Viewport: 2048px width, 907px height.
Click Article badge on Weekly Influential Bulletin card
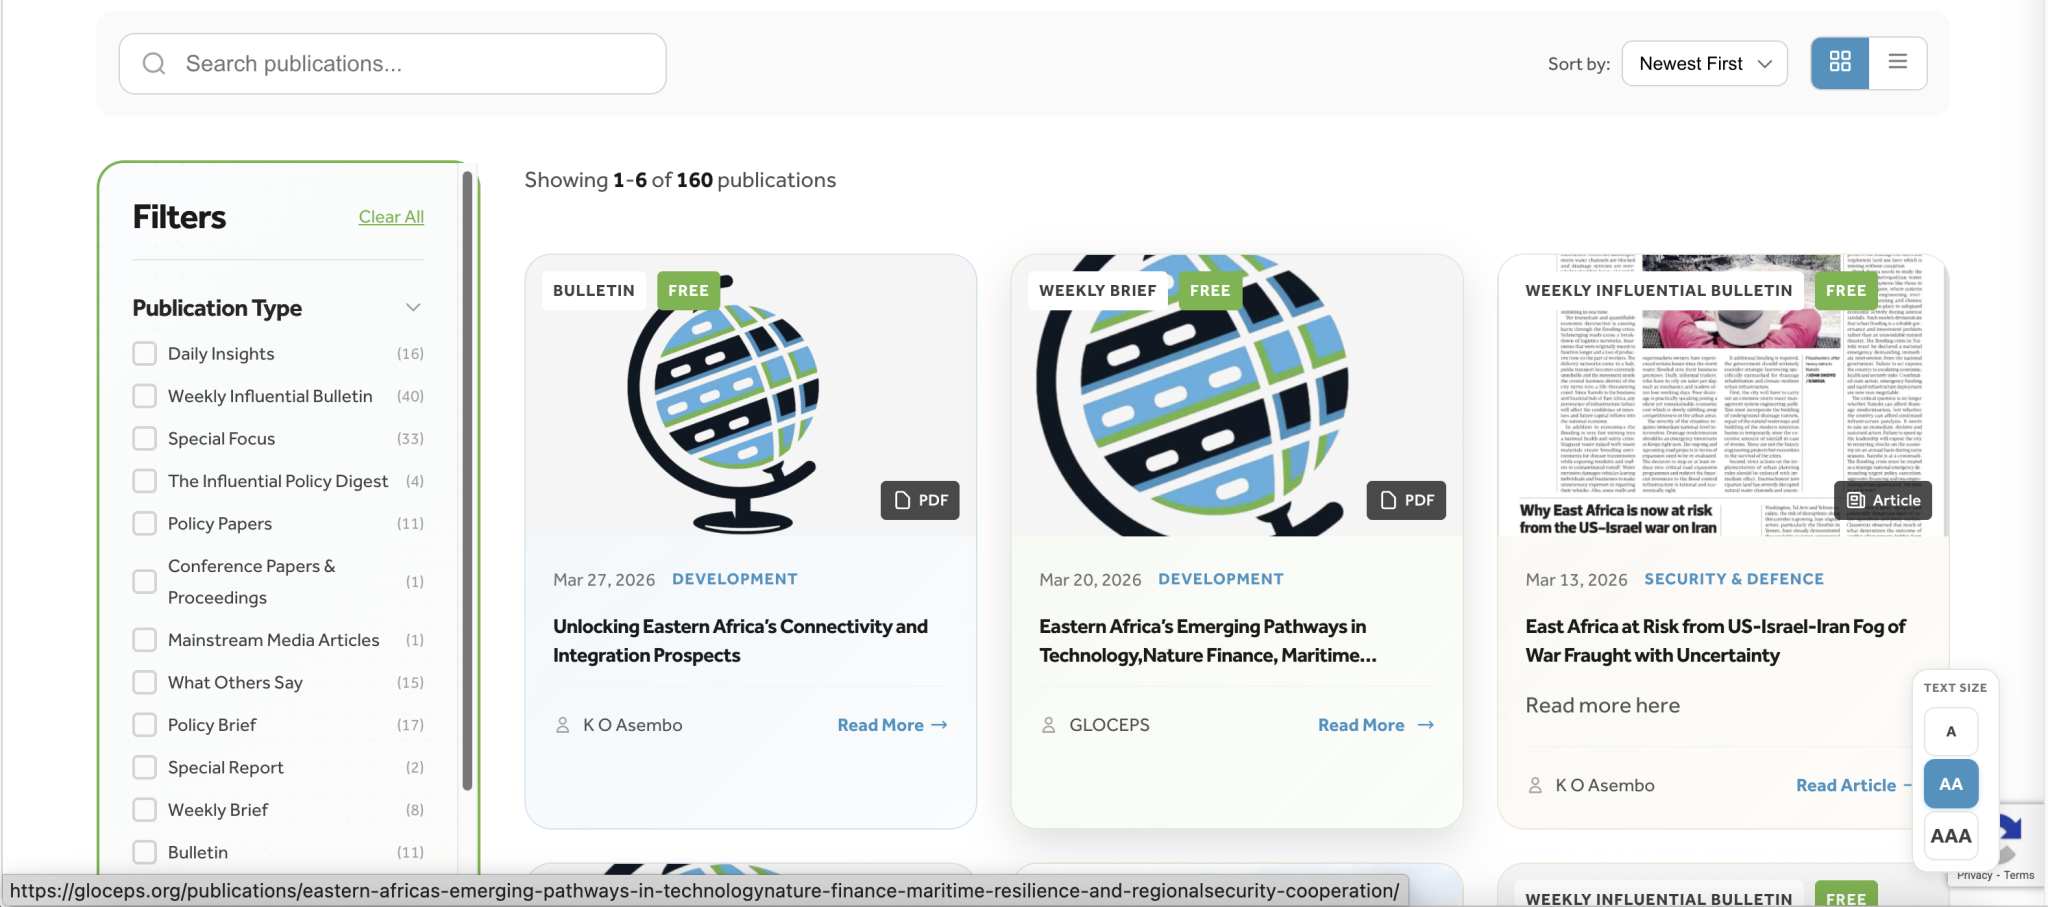point(1883,500)
